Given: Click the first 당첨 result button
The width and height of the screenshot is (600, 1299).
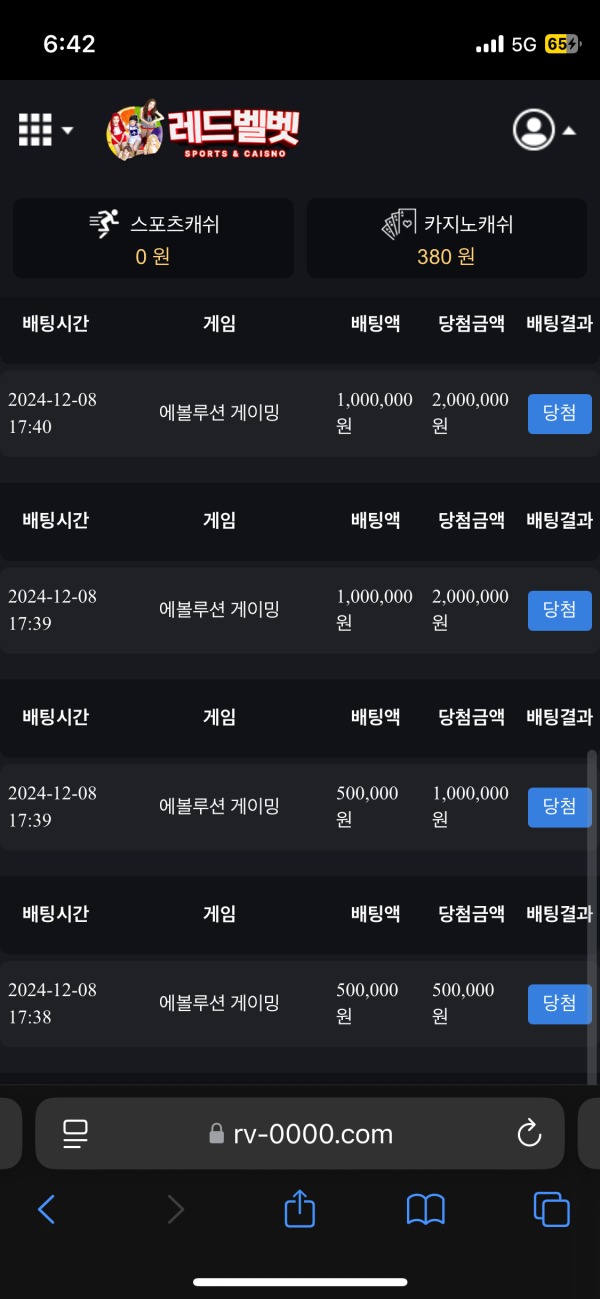Looking at the screenshot, I should pos(559,413).
